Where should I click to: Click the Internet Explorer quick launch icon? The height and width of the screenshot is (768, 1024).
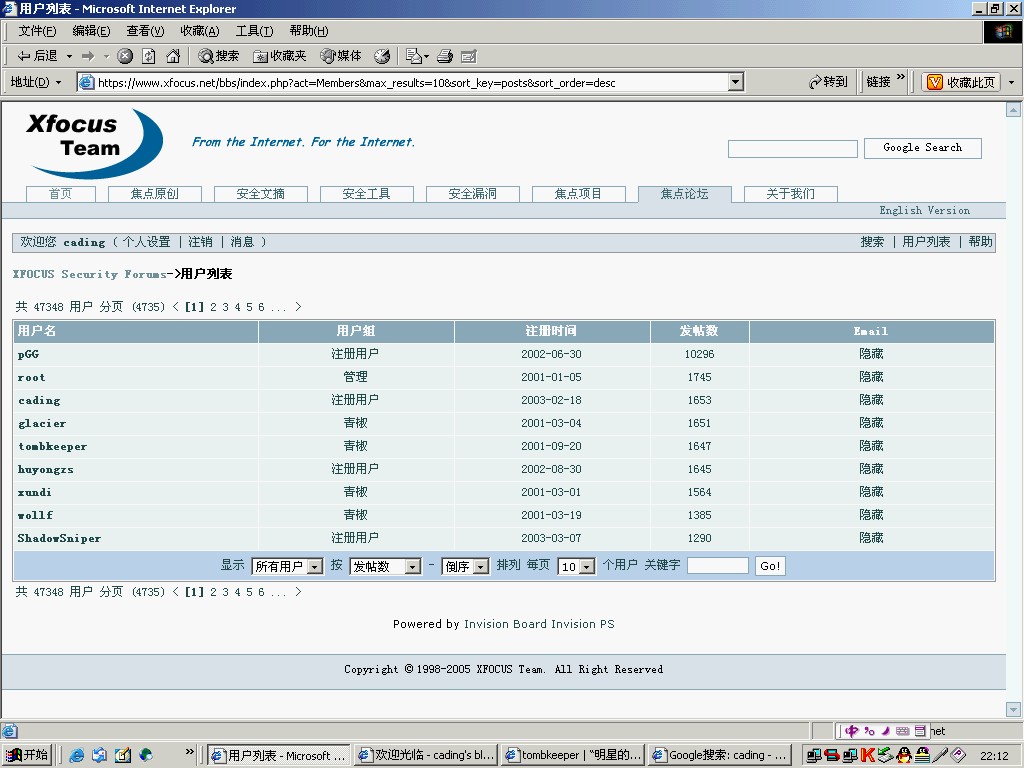coord(77,755)
